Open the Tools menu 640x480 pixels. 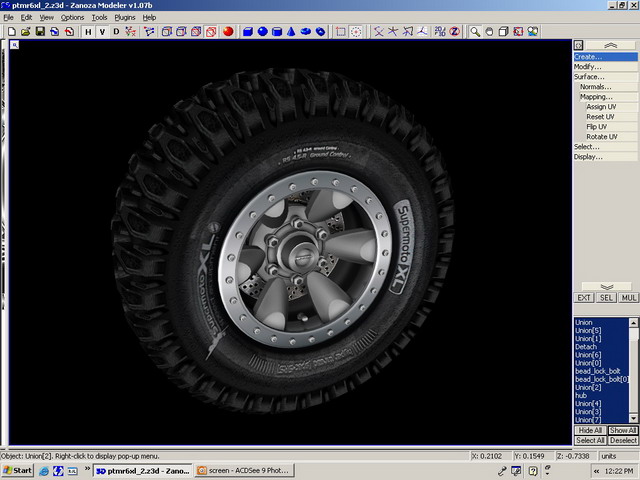99,17
